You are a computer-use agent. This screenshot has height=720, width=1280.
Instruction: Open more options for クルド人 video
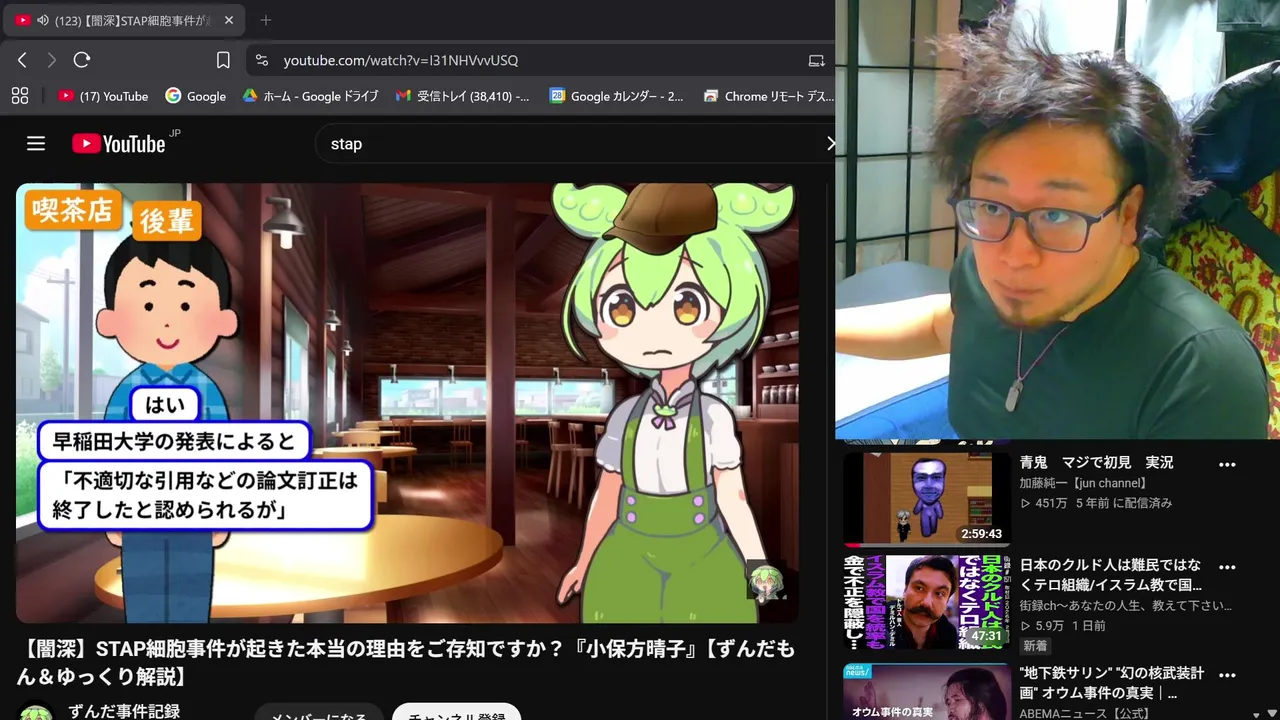[1227, 567]
